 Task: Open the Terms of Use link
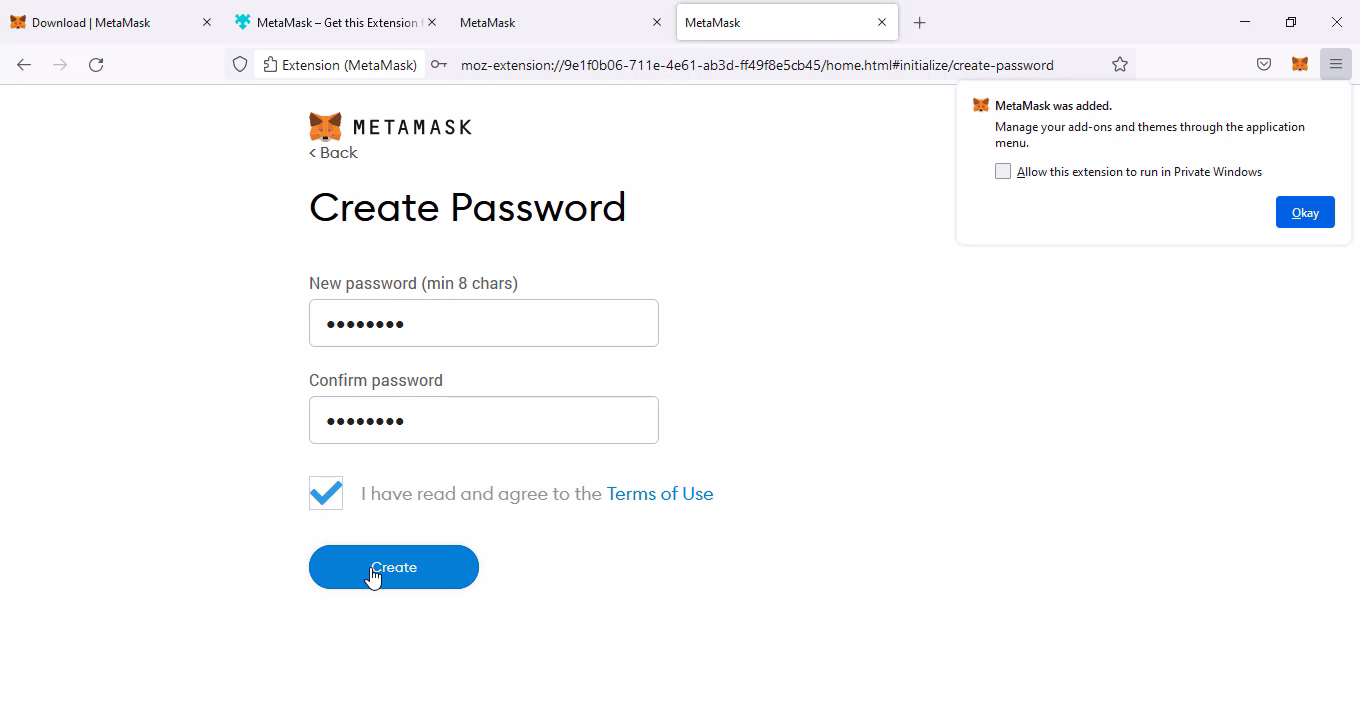coord(660,493)
